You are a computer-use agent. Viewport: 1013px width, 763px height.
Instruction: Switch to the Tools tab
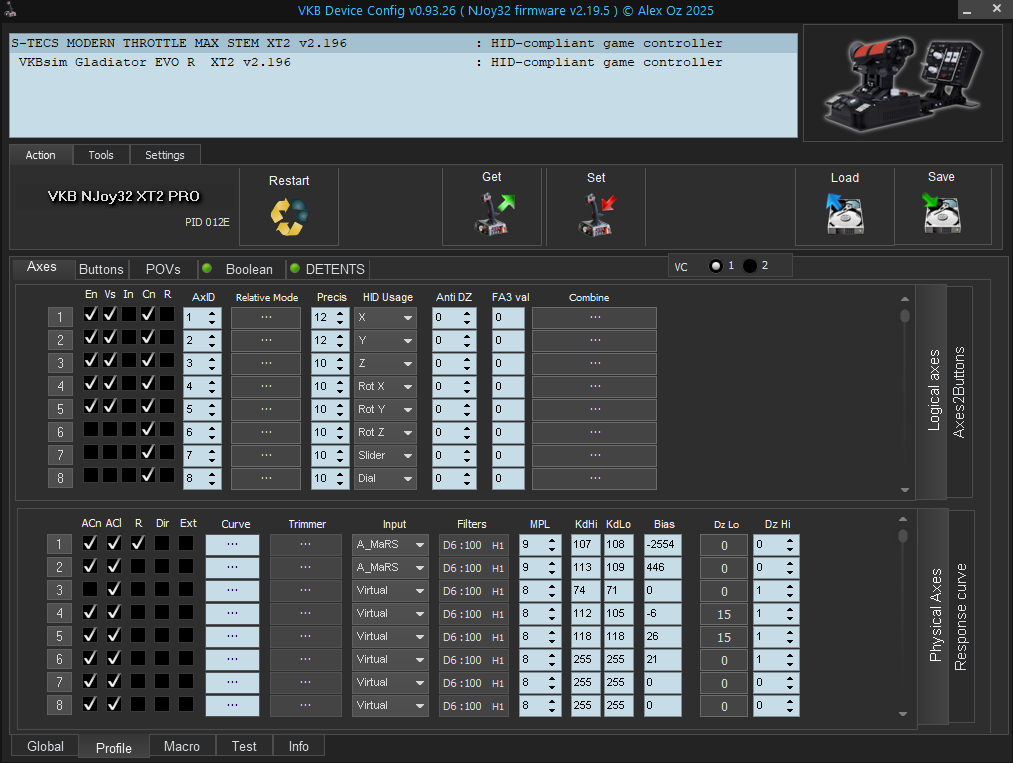pos(101,155)
